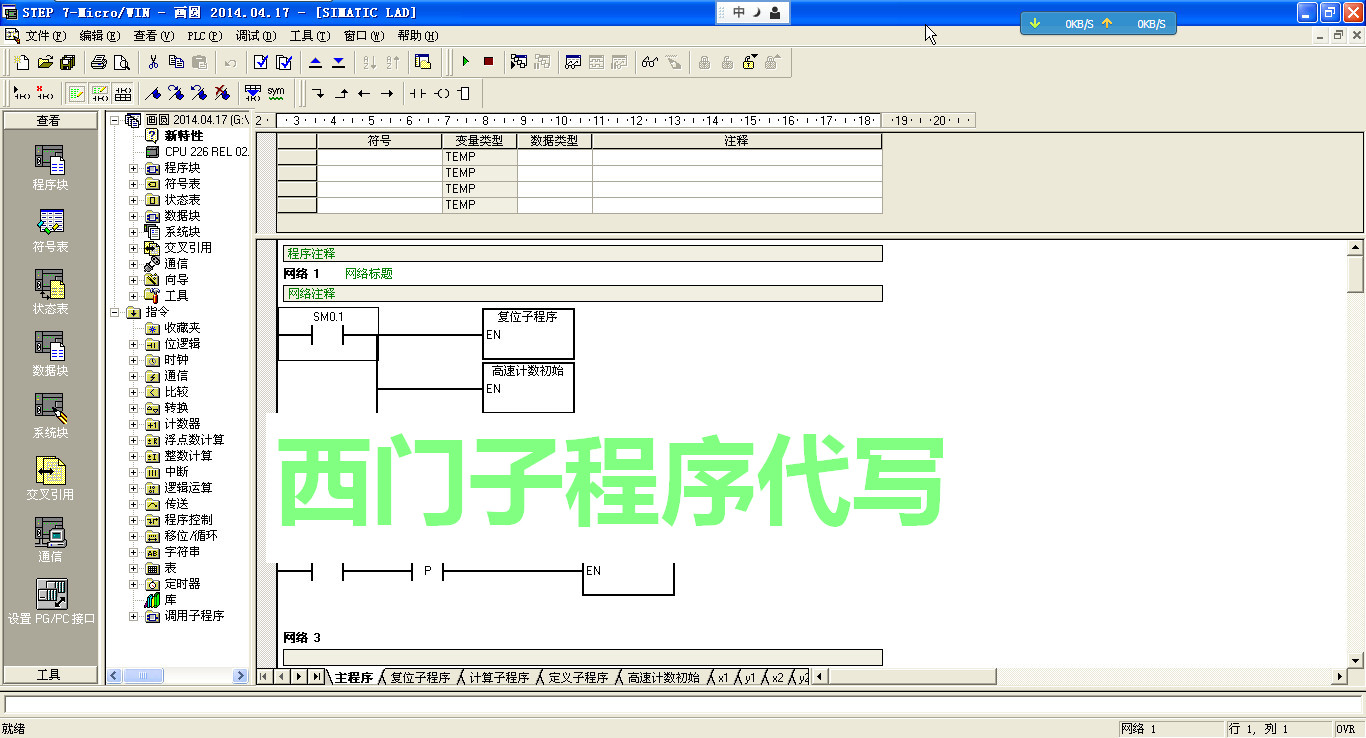Click the 查看 view bar header
This screenshot has height=738, width=1366.
tap(49, 121)
